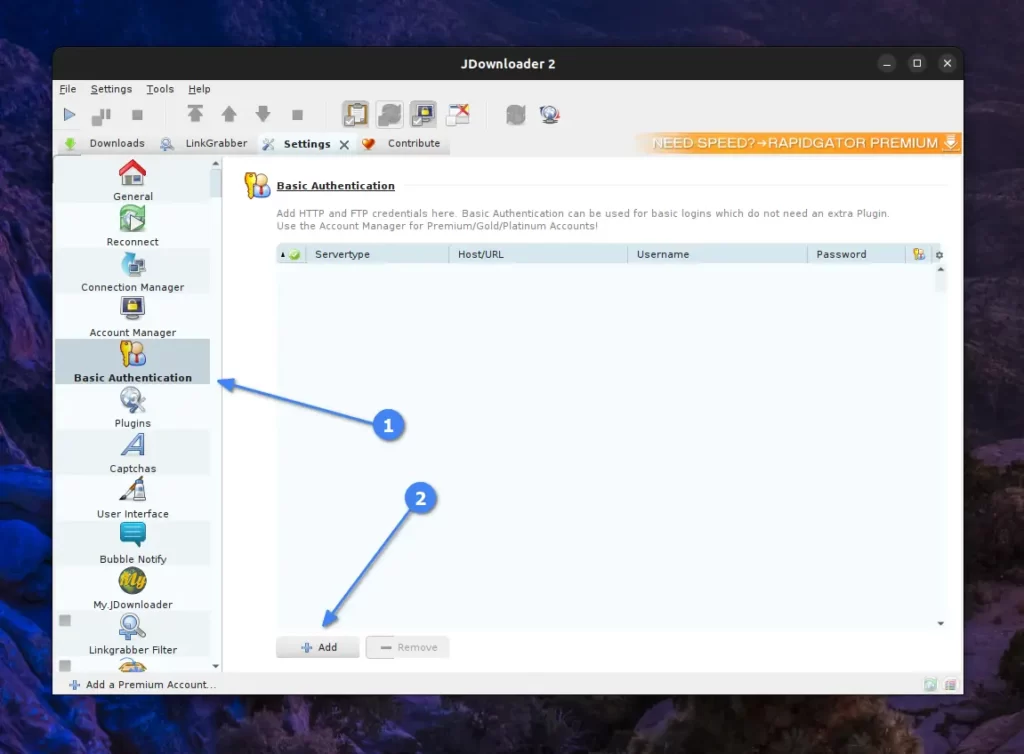This screenshot has height=754, width=1024.
Task: Toggle clipboard observer in the toolbar
Action: click(356, 114)
